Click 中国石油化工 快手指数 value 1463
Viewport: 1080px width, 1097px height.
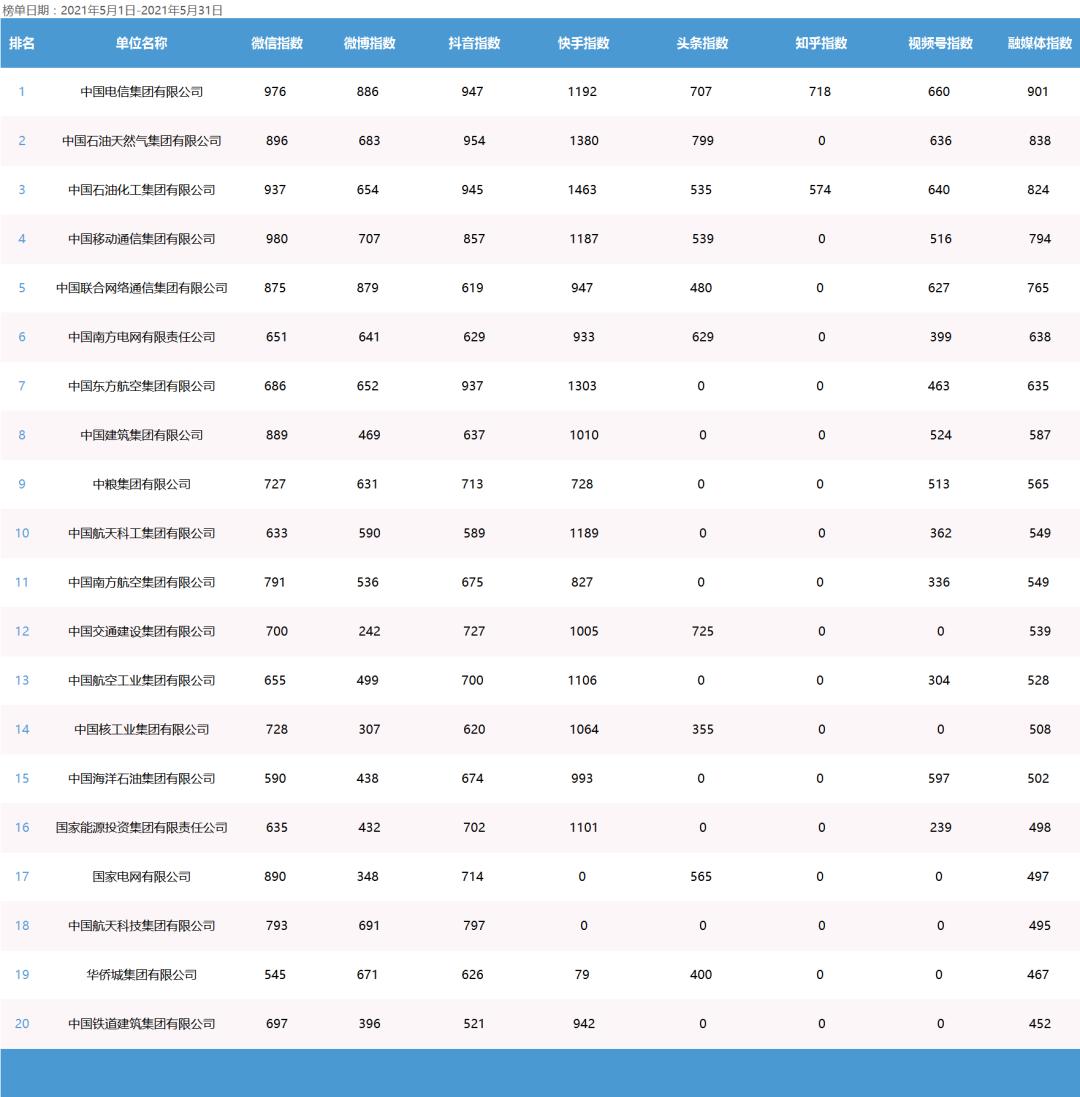pos(582,190)
